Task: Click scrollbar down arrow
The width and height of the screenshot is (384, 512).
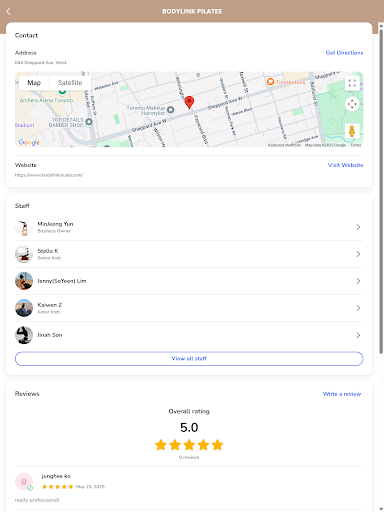Action: click(381, 509)
